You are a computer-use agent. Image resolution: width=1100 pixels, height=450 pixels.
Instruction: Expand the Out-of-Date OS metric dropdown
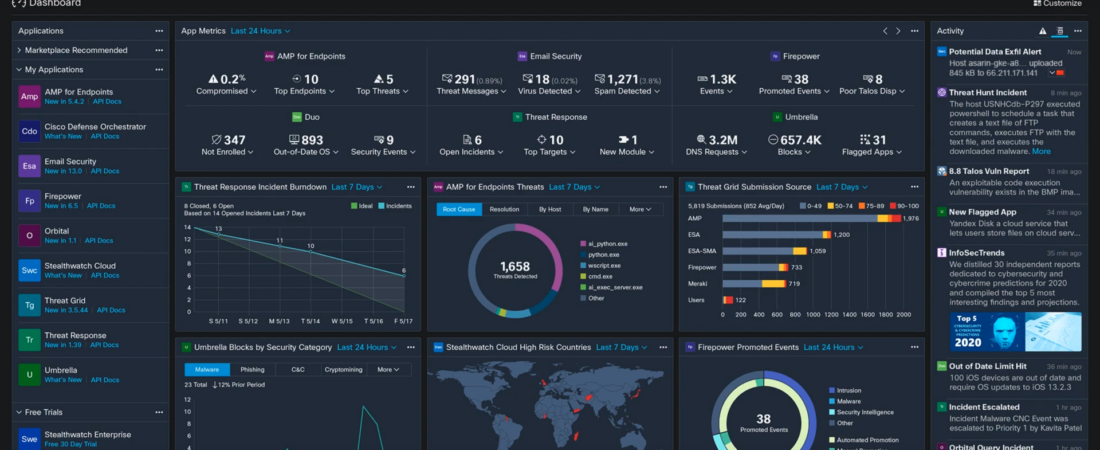pos(306,152)
